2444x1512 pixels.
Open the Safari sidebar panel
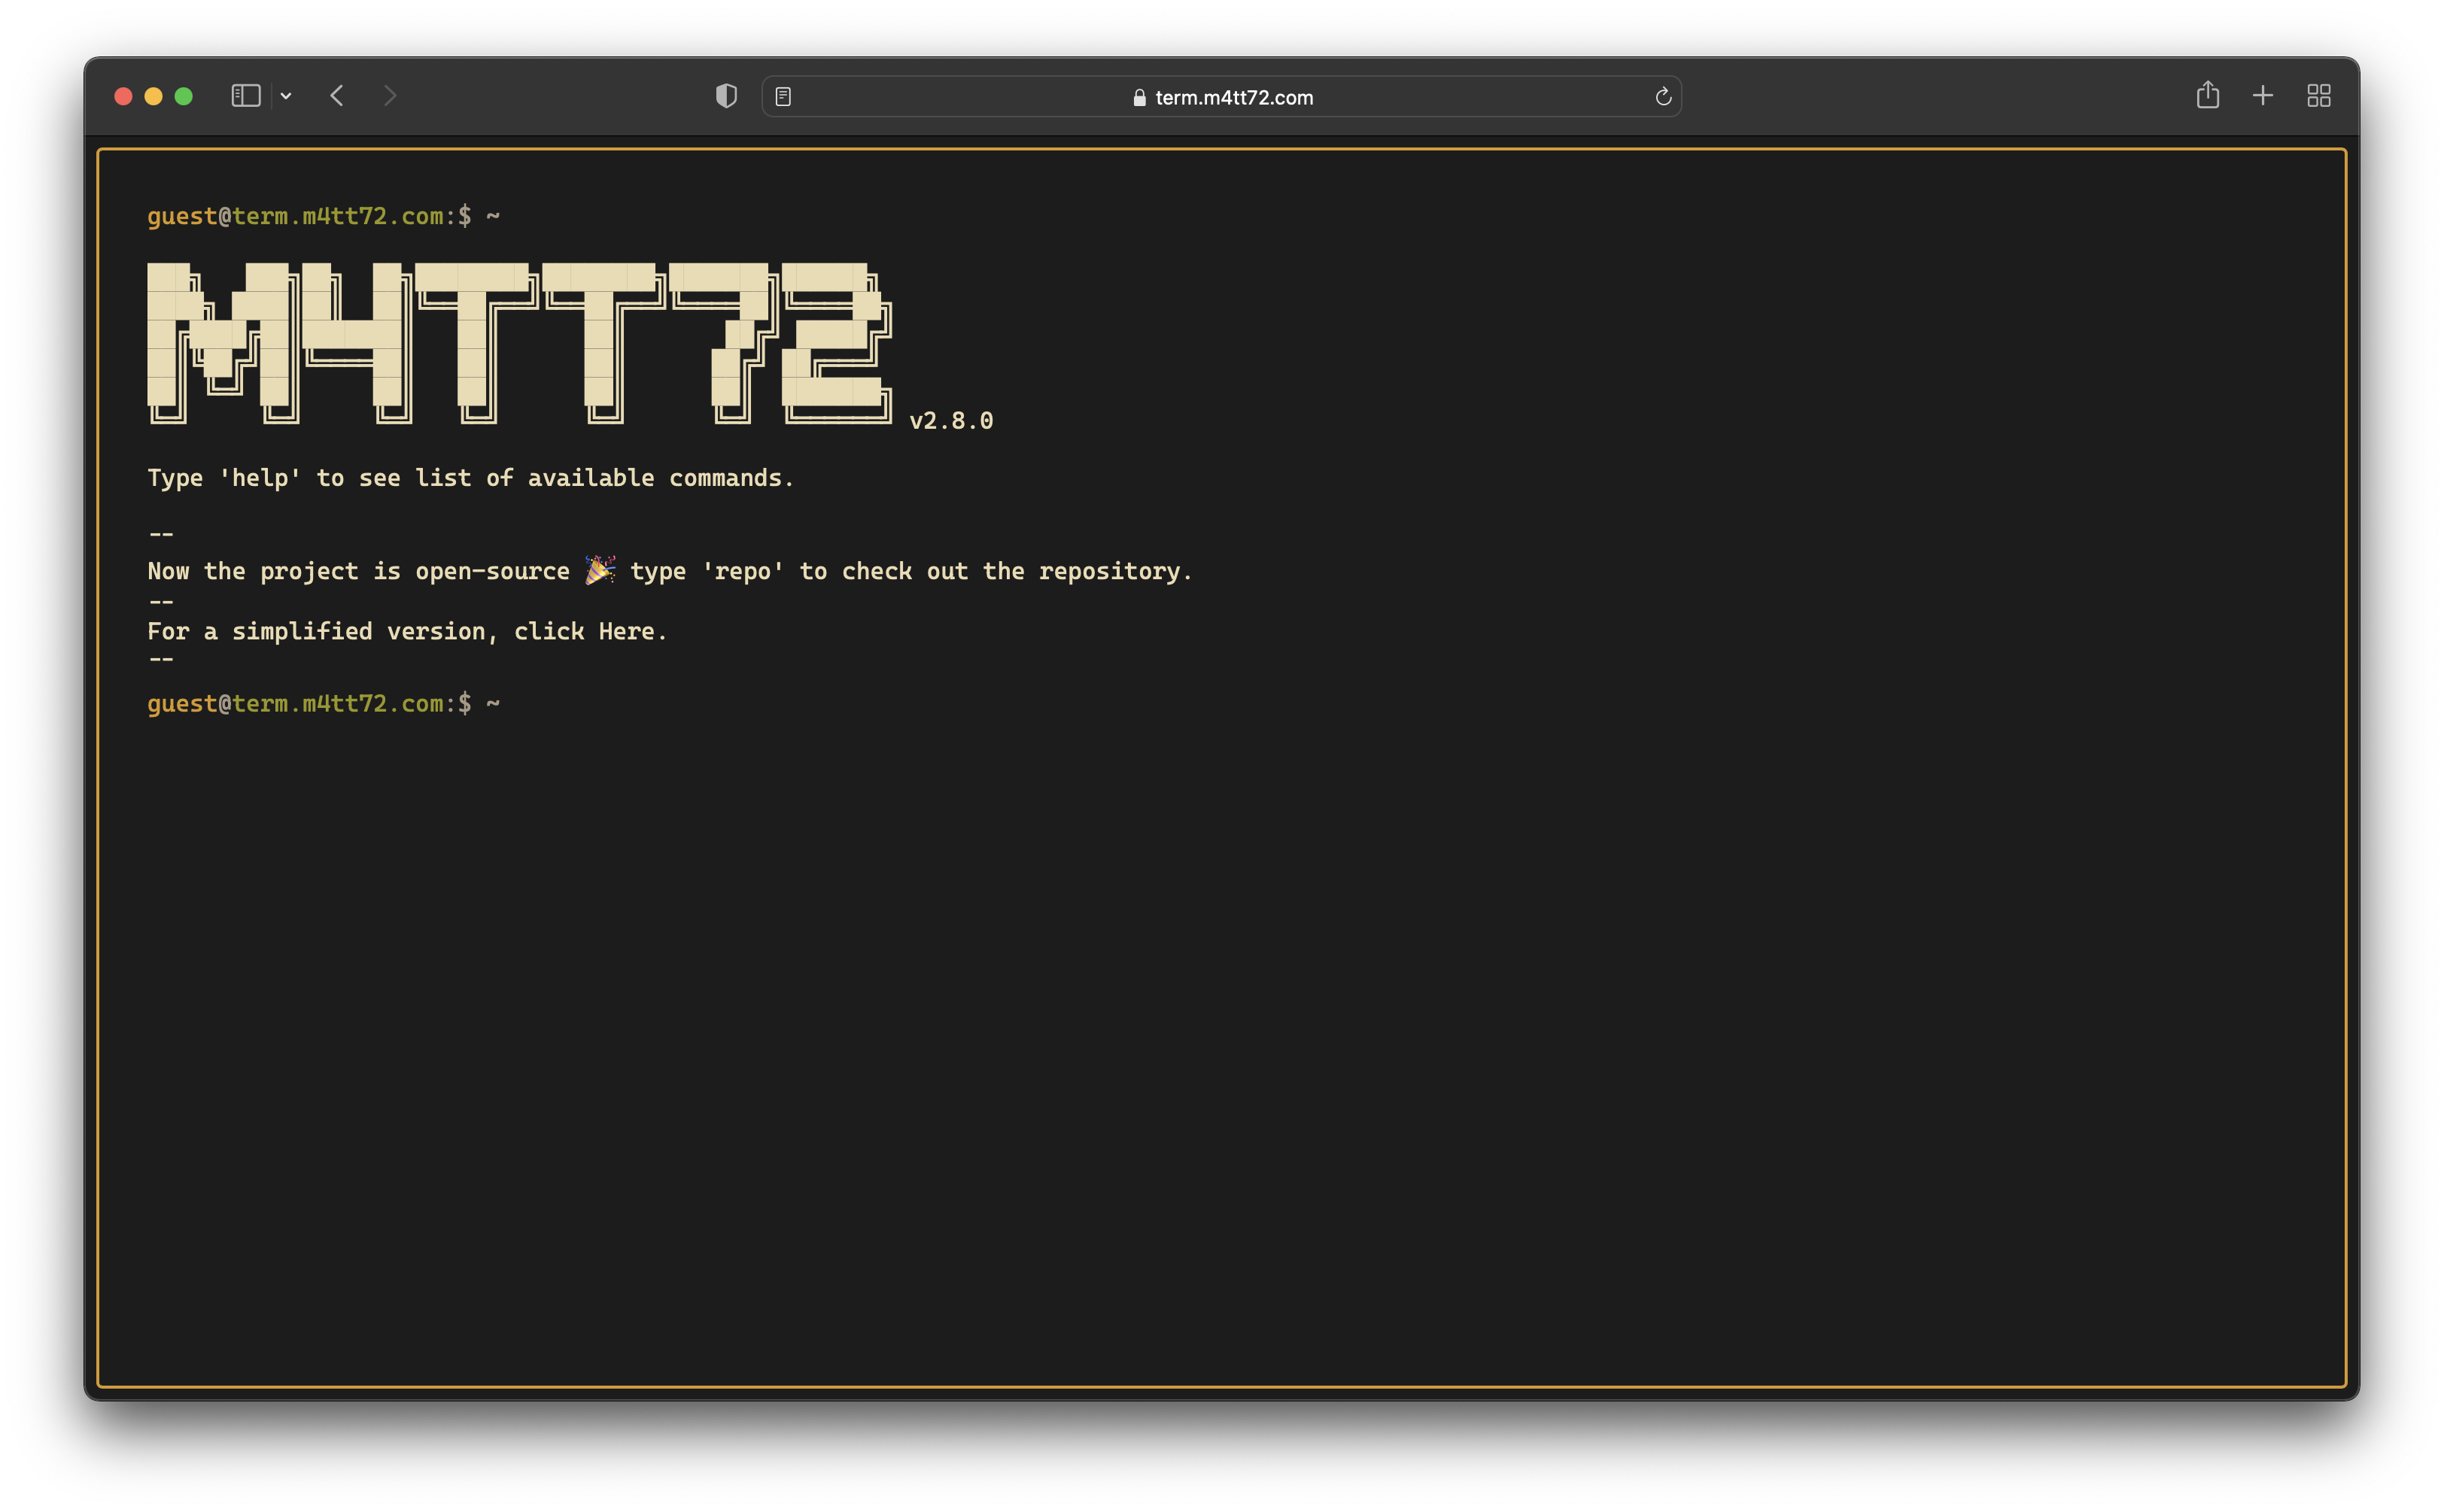point(246,95)
